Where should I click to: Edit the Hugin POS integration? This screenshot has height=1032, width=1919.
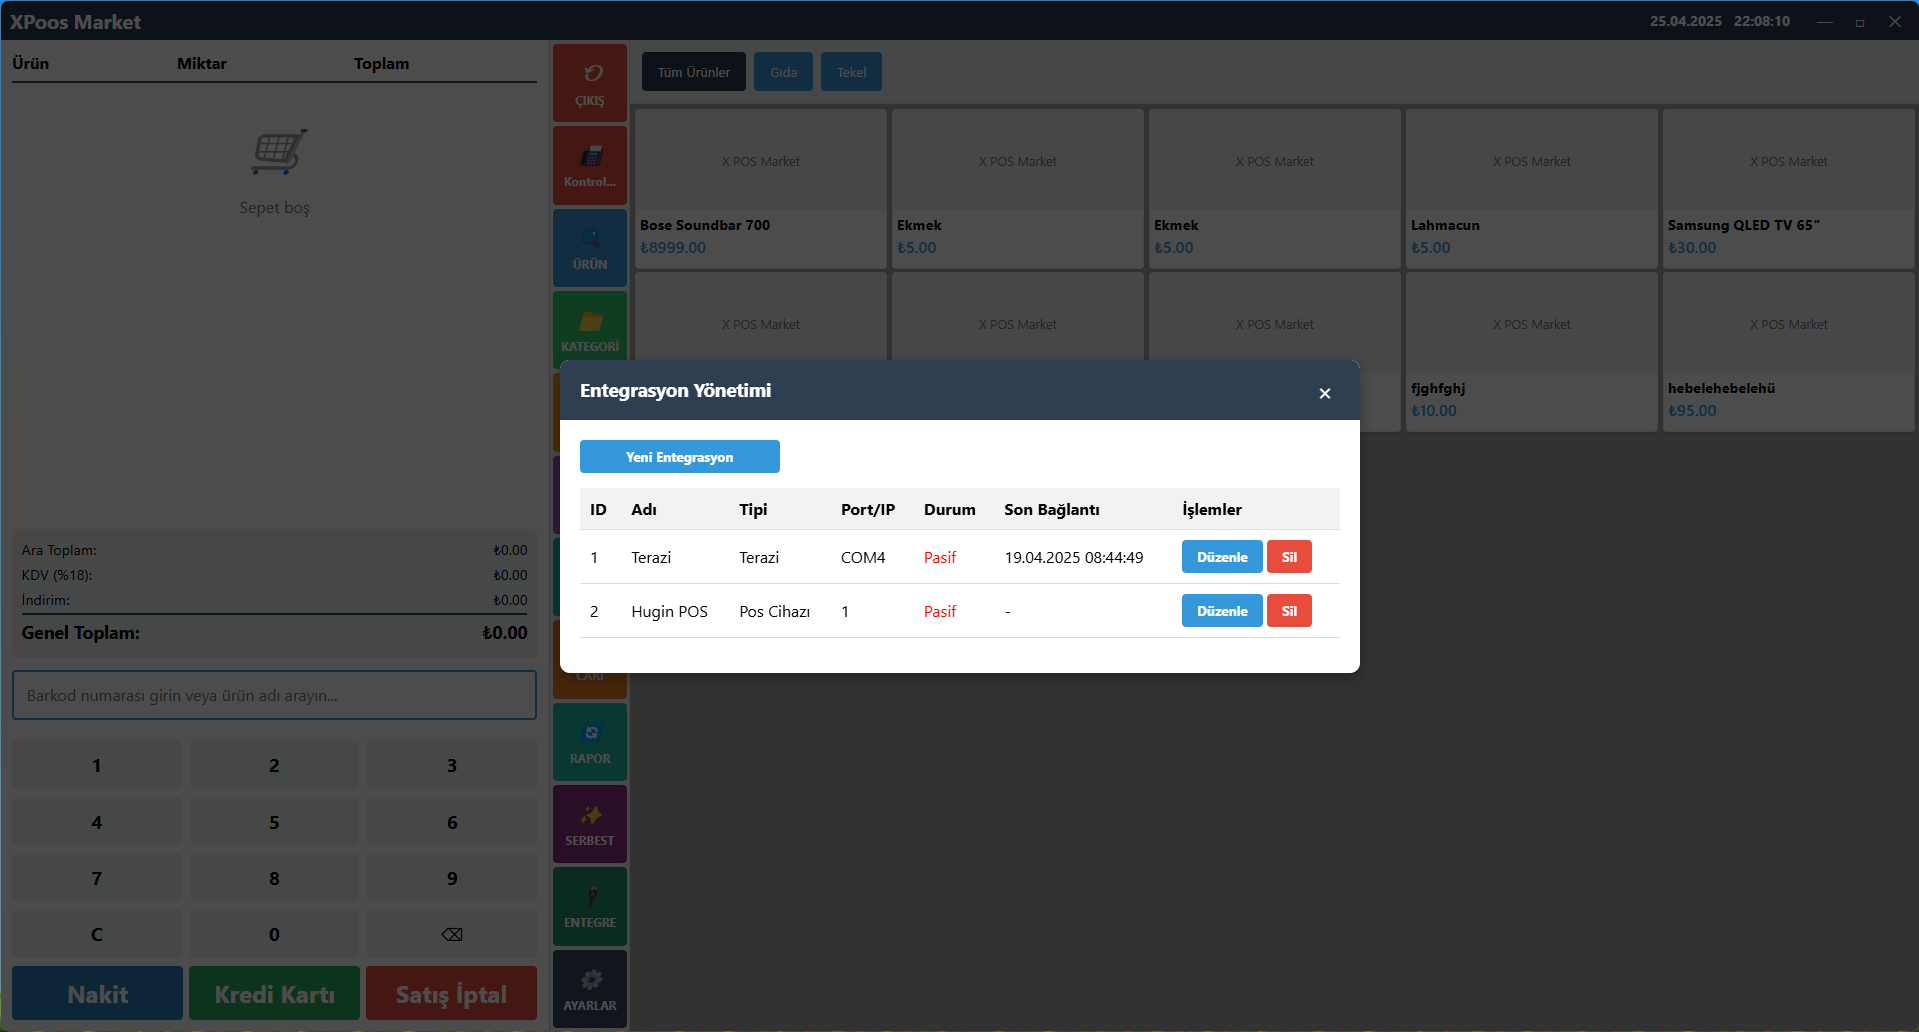(x=1221, y=611)
